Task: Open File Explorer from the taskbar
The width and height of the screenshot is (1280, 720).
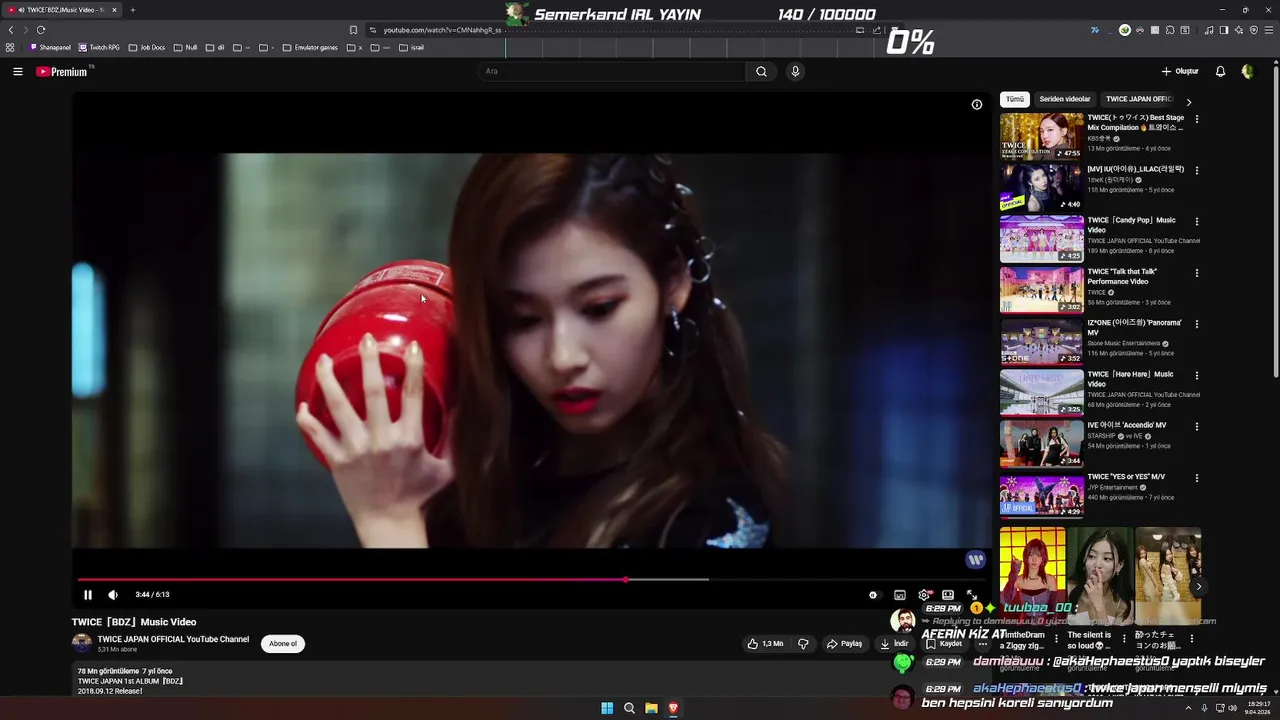Action: click(x=651, y=708)
